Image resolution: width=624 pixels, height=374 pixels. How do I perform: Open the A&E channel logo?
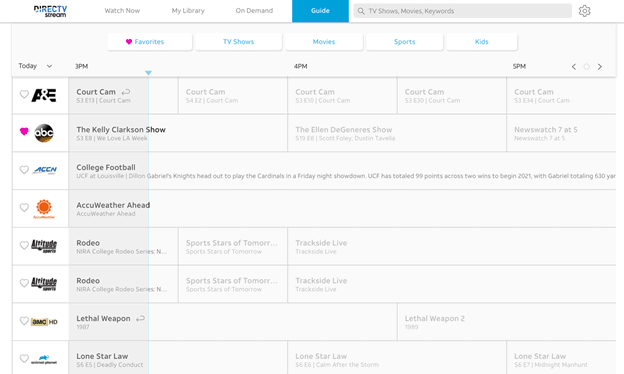[x=44, y=95]
